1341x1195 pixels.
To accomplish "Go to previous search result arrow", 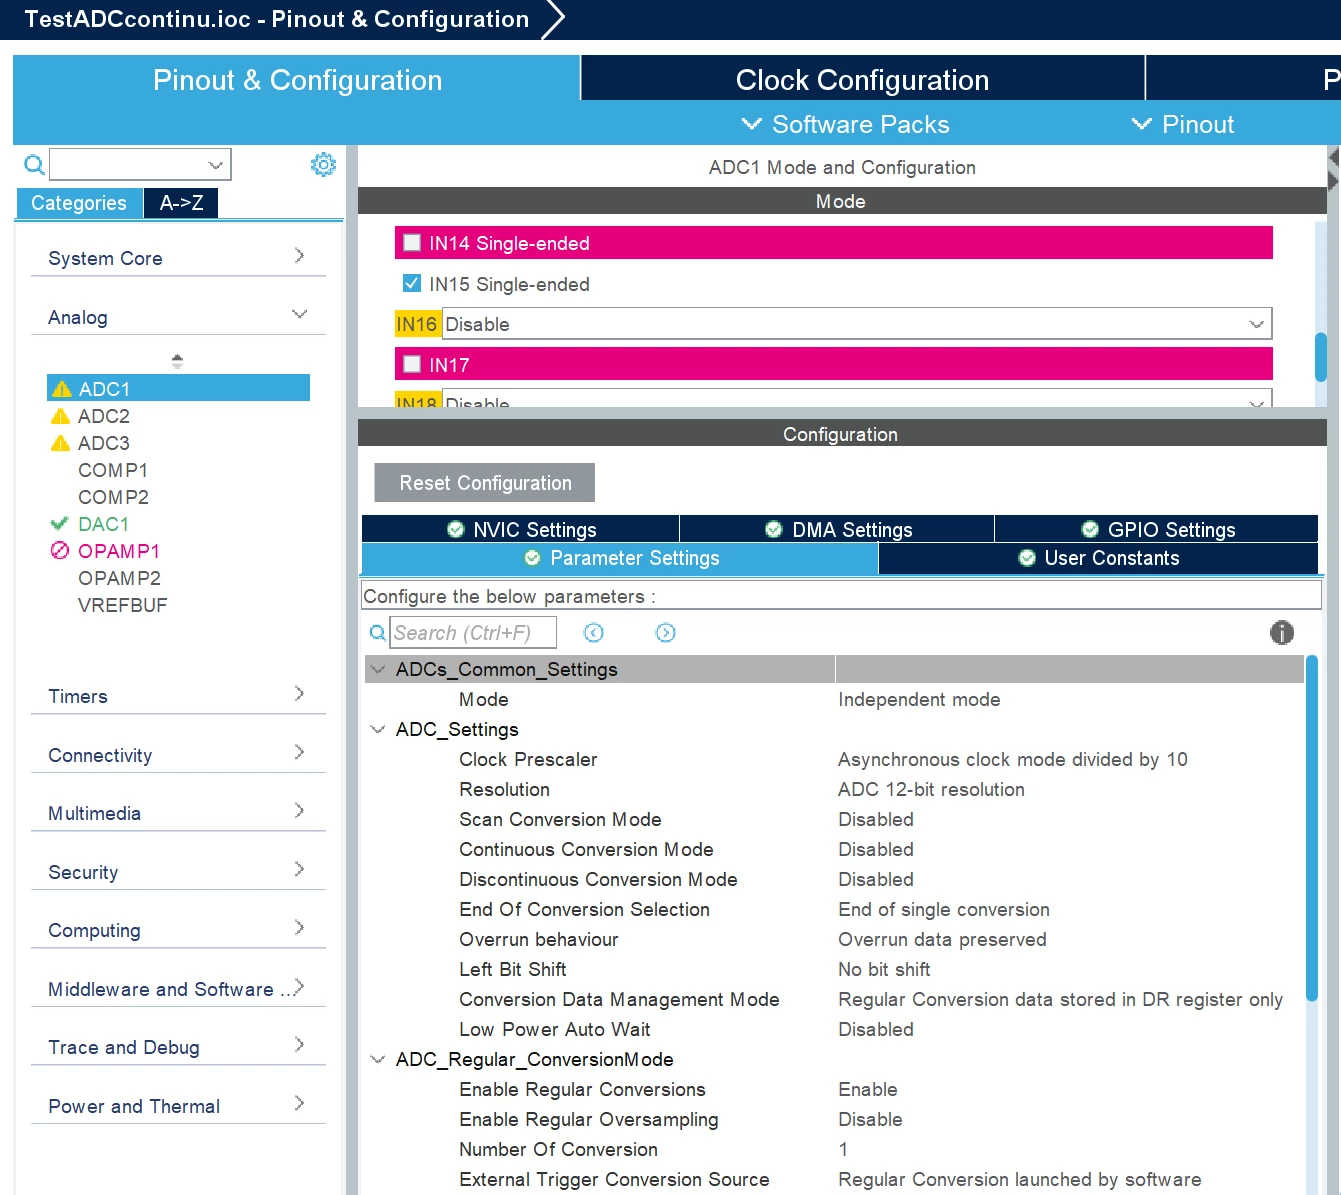I will coord(593,632).
